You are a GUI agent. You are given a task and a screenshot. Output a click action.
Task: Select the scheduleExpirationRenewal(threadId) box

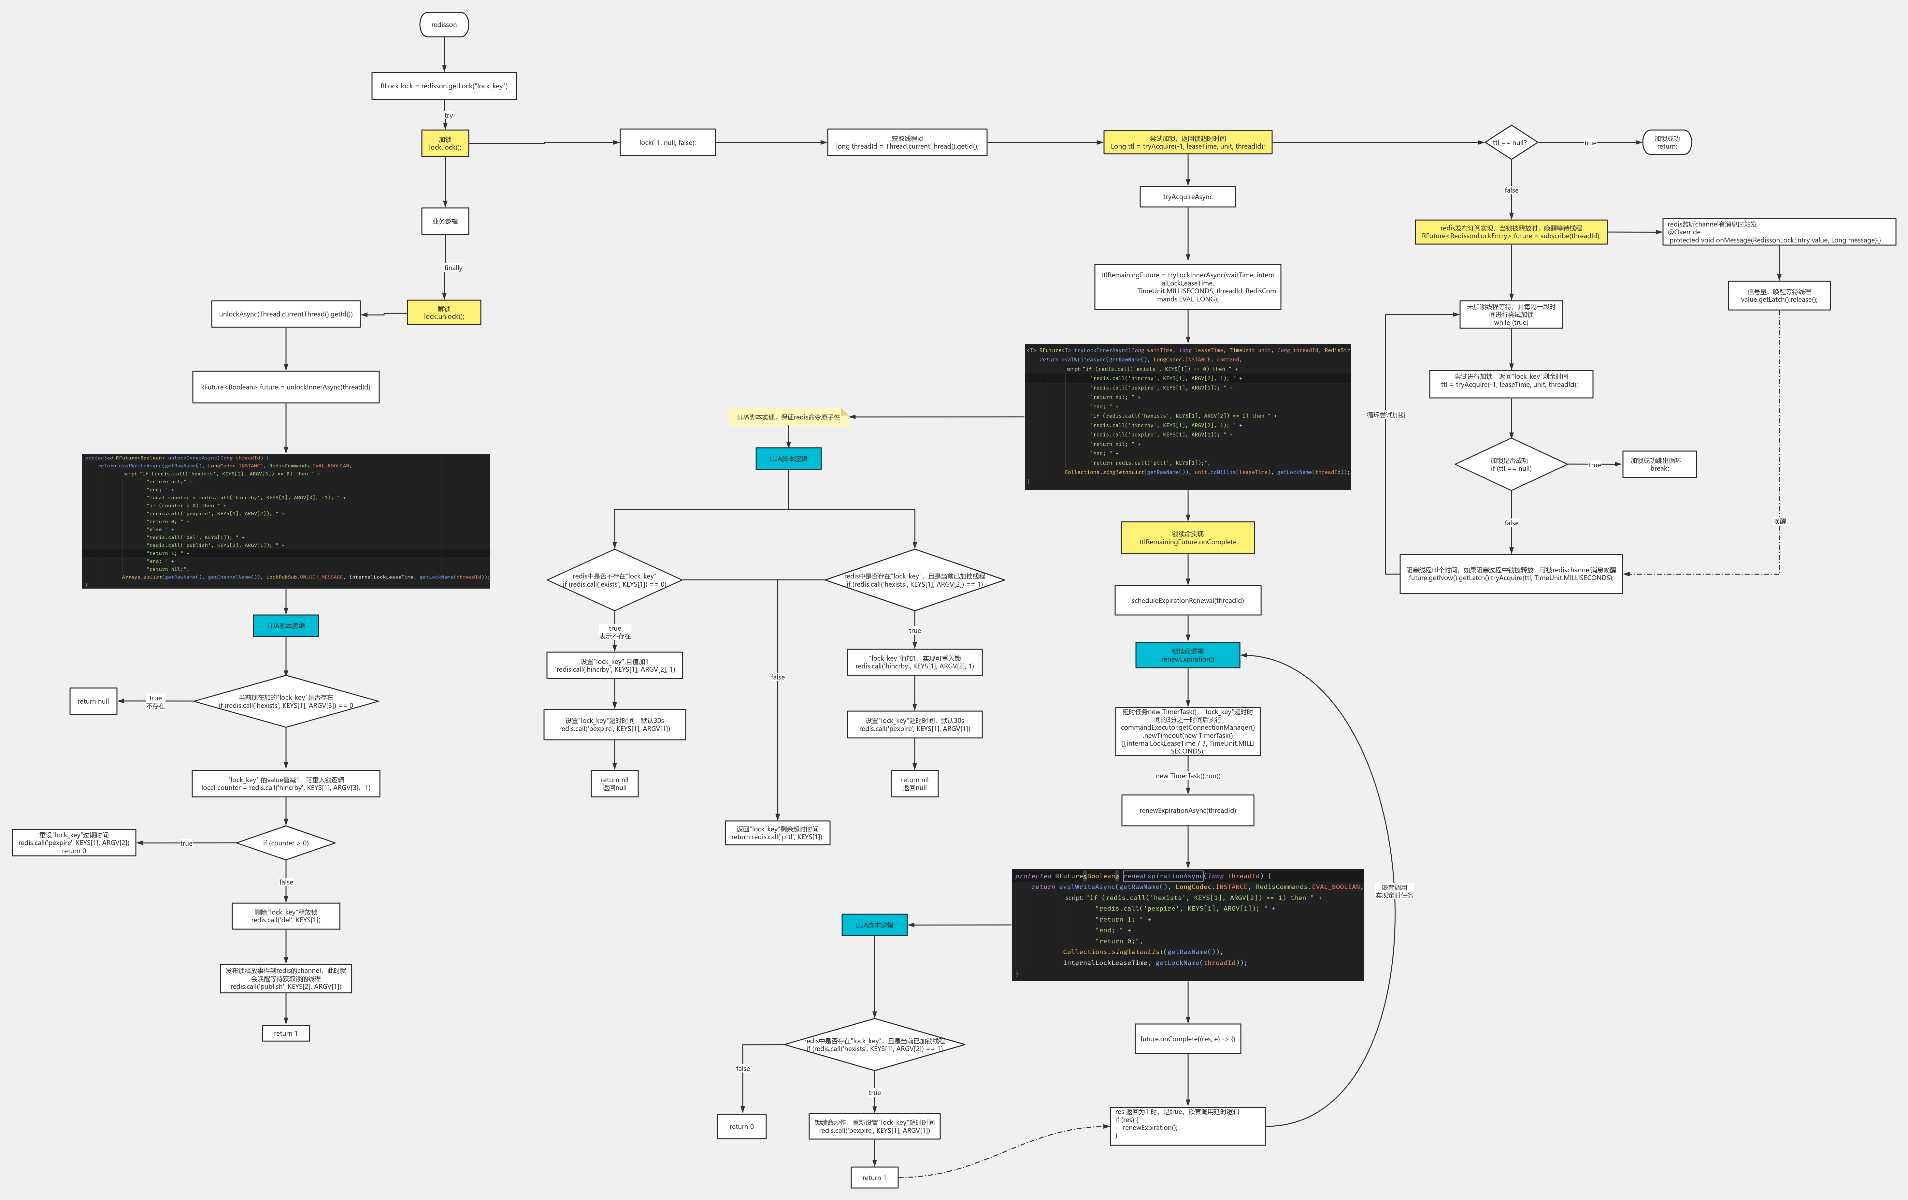pos(1187,600)
